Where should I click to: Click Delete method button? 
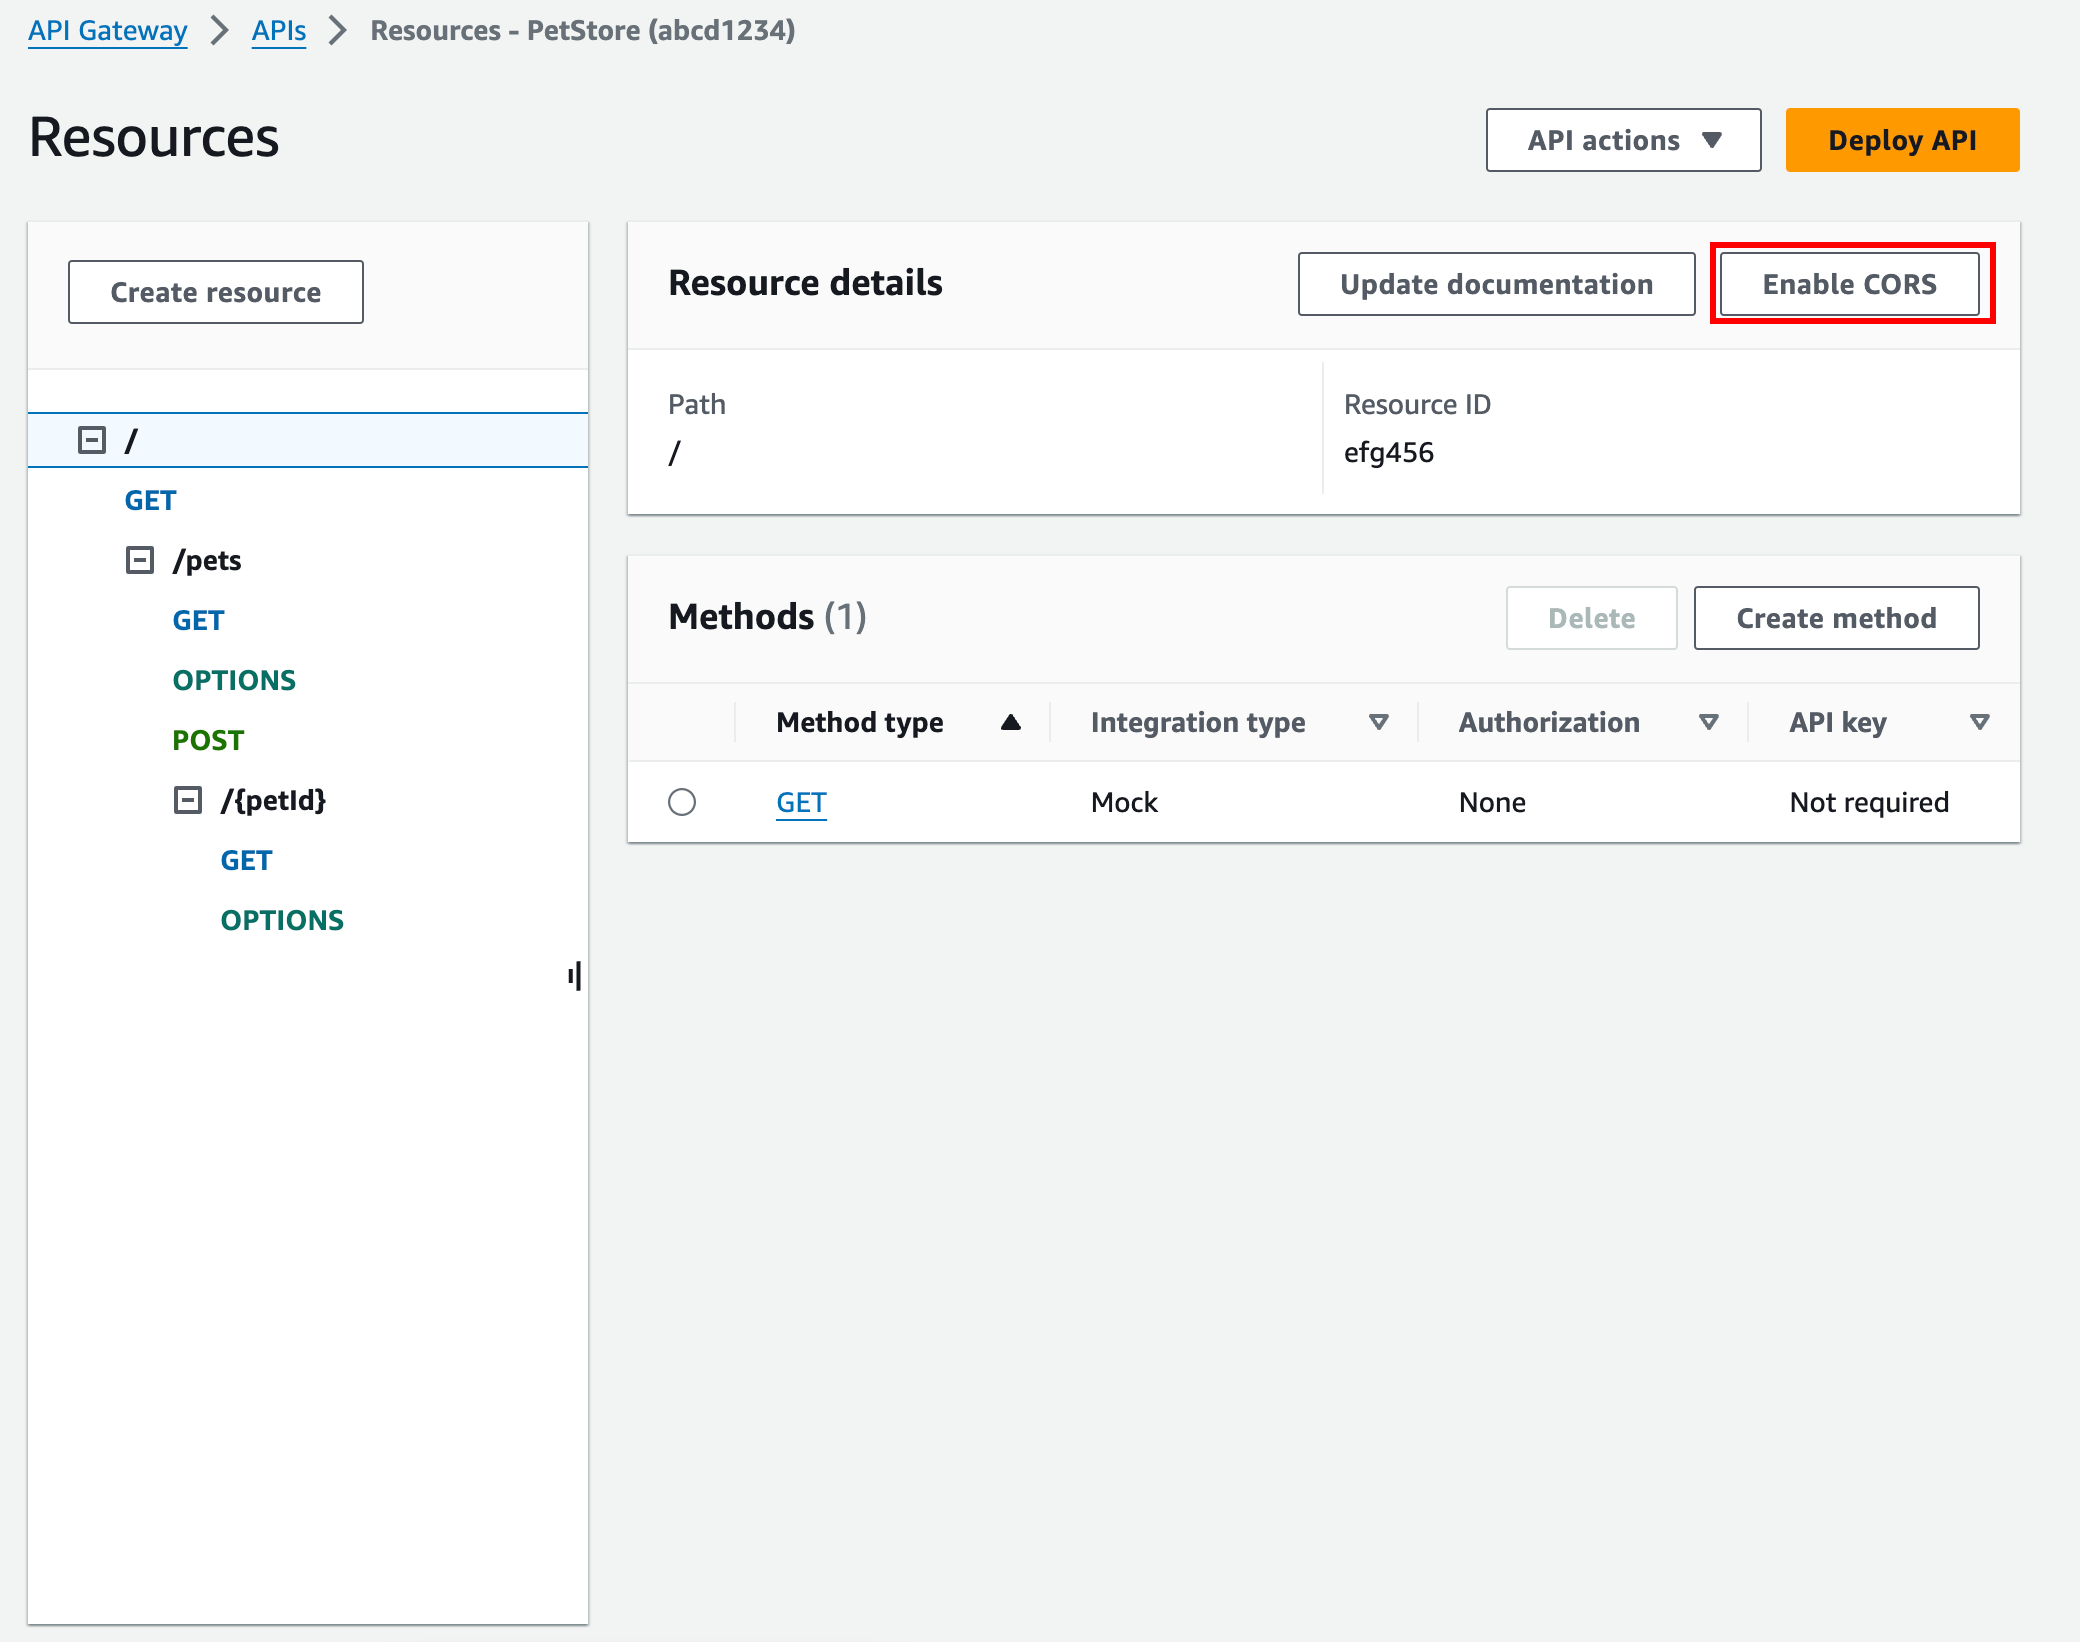(x=1592, y=616)
